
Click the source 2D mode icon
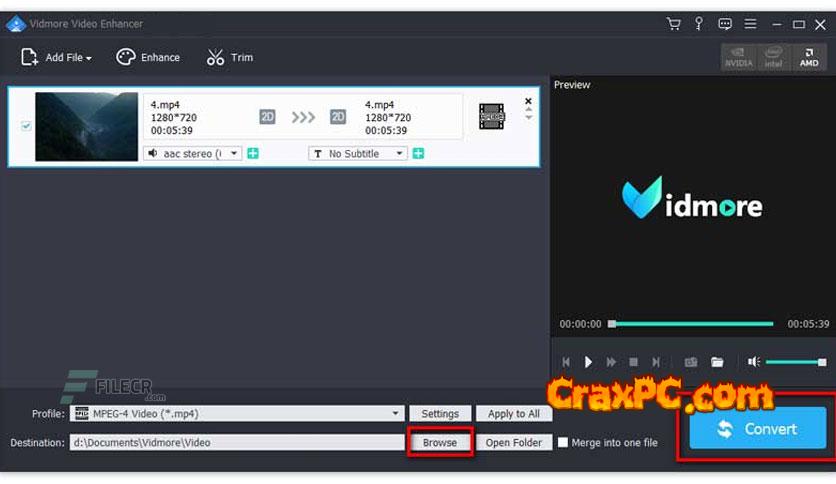point(267,117)
